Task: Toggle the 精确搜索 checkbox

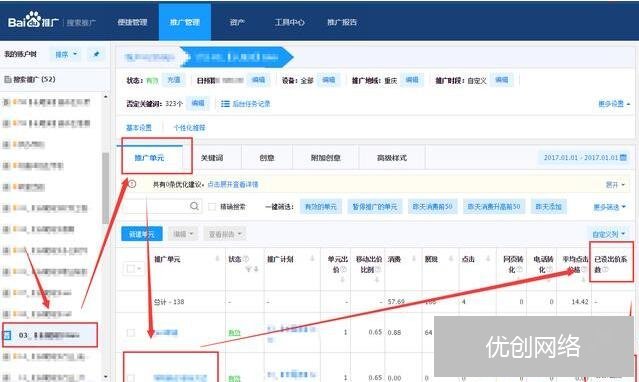Action: (x=212, y=207)
